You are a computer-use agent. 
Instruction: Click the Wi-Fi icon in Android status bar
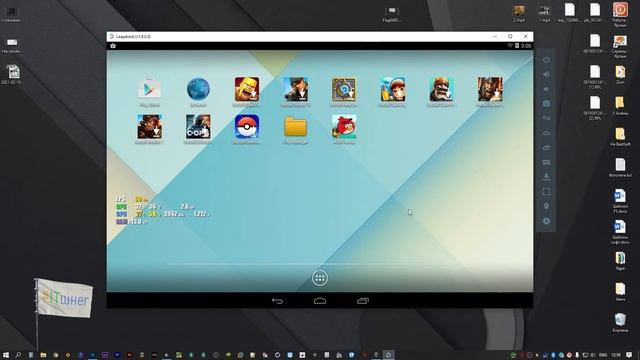(510, 46)
